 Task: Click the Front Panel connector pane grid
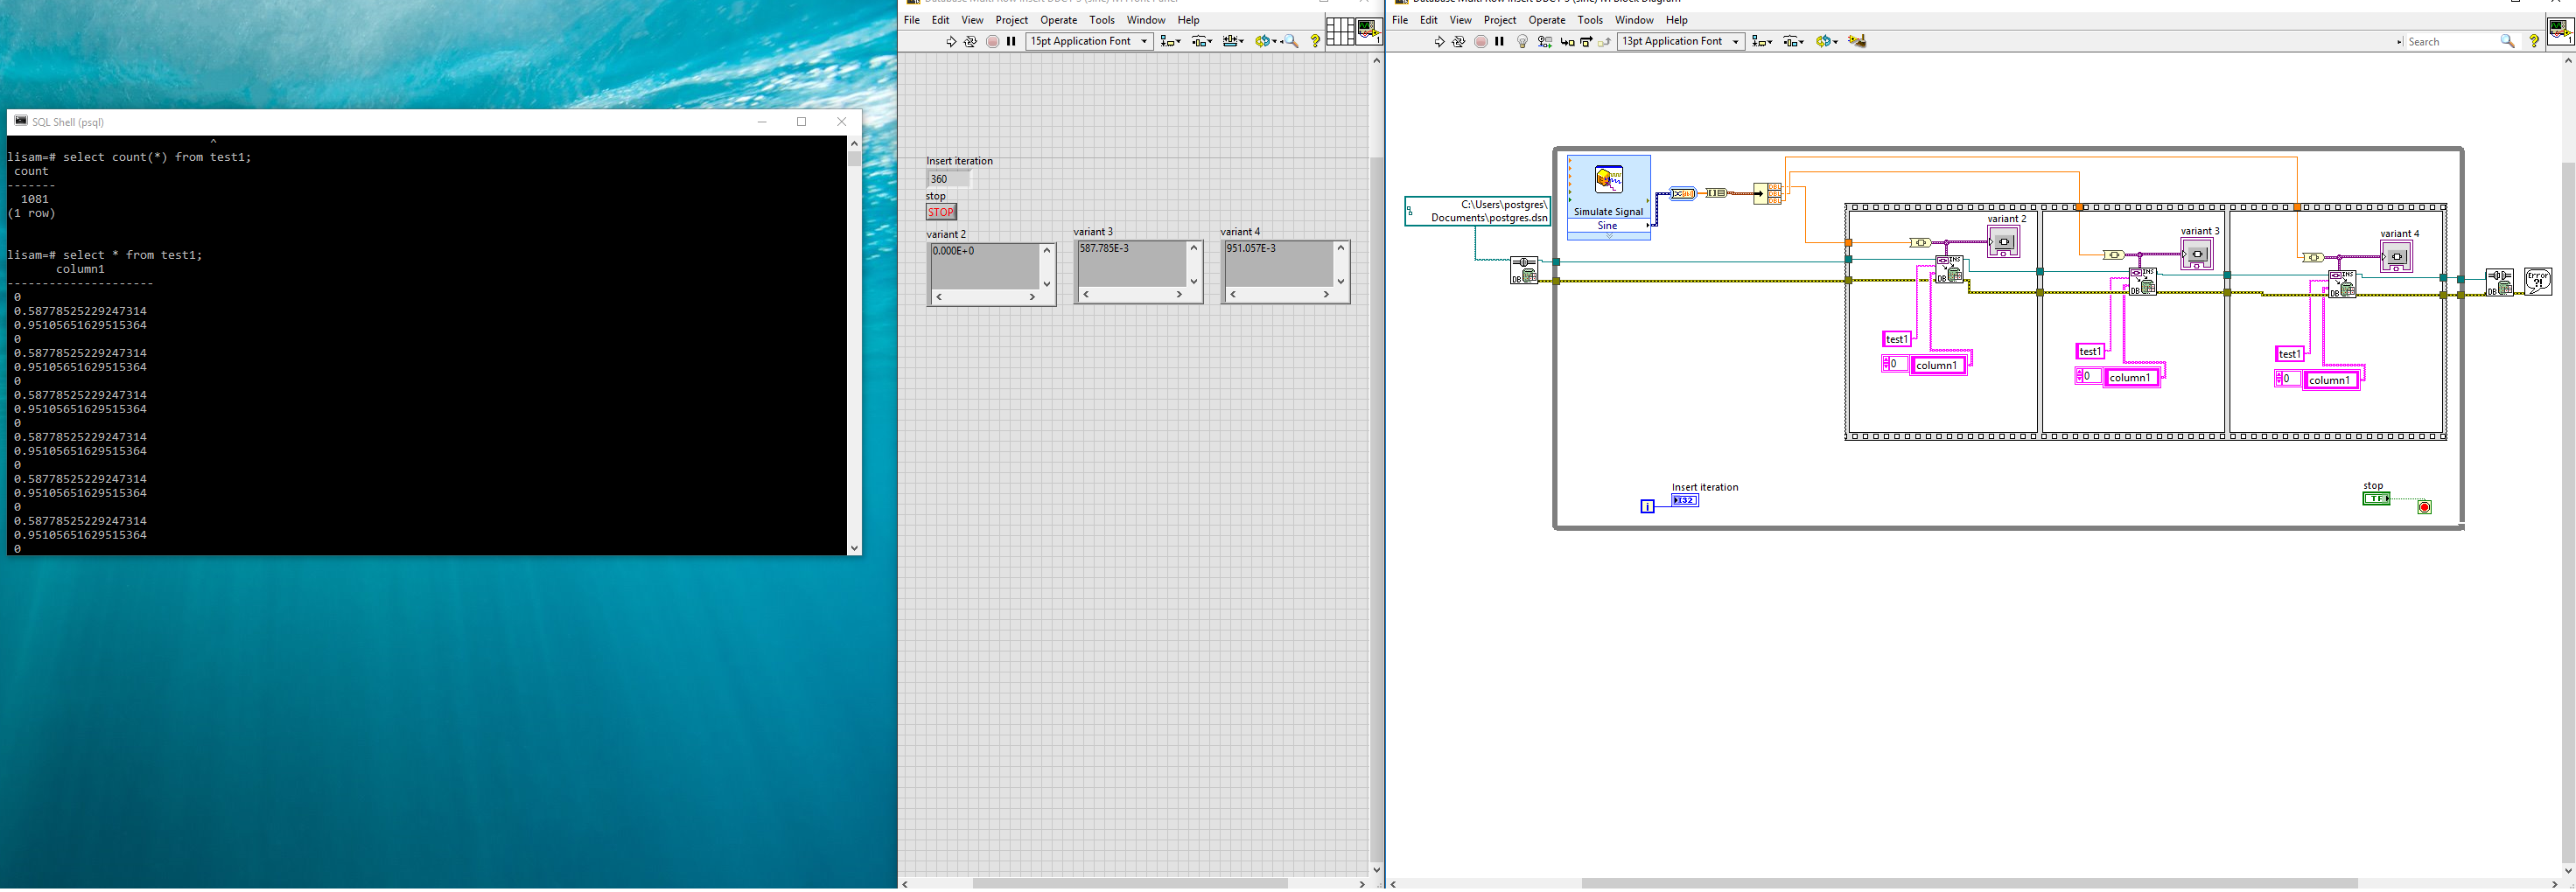[x=1340, y=31]
